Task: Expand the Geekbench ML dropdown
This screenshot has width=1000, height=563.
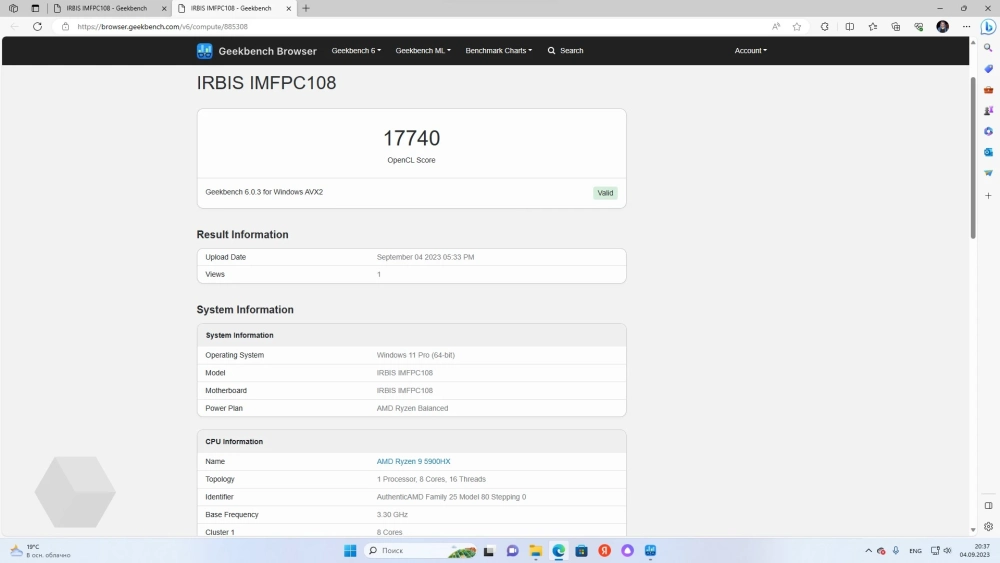Action: coord(422,51)
